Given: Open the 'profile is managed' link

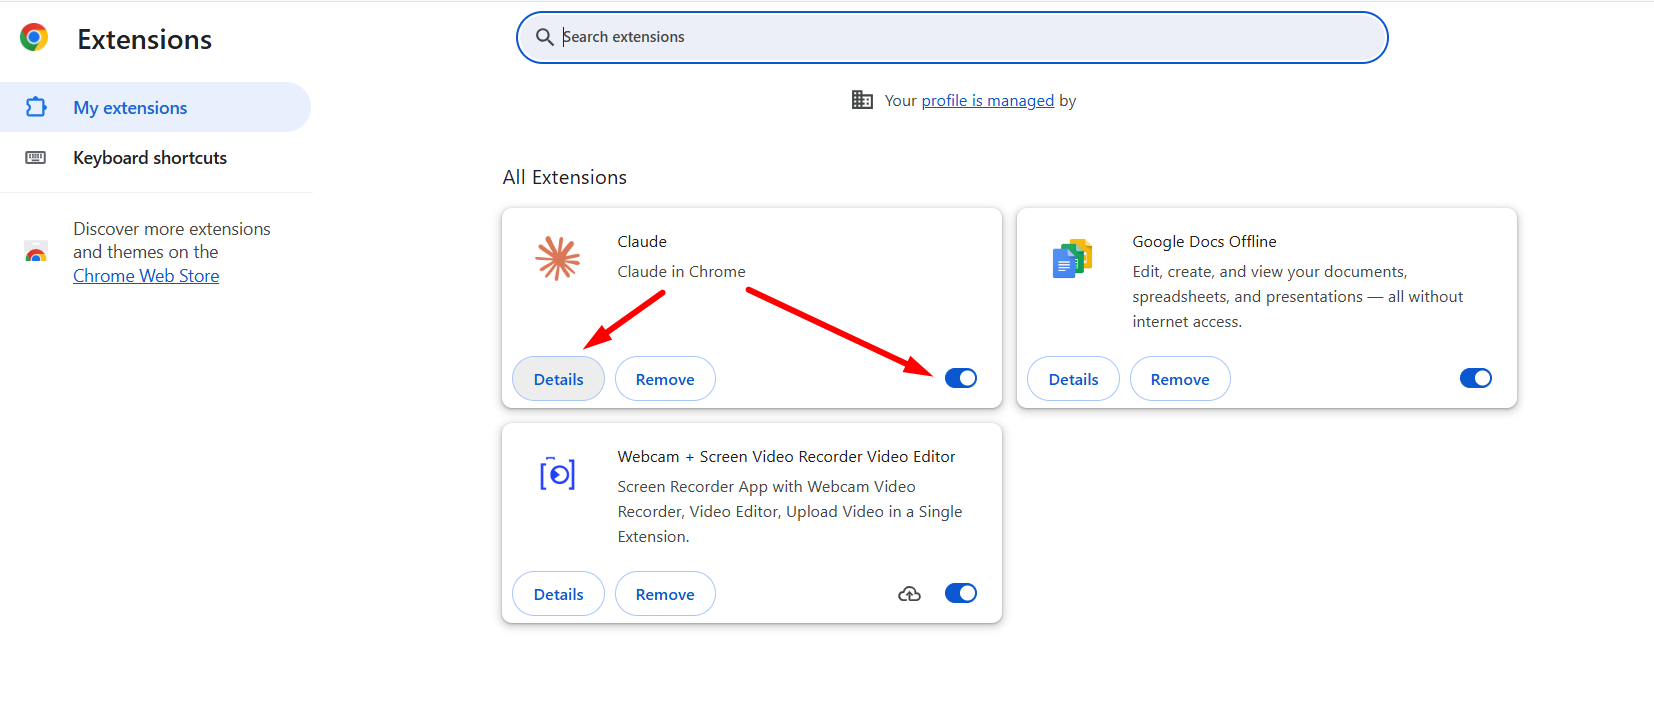Looking at the screenshot, I should click(x=988, y=100).
